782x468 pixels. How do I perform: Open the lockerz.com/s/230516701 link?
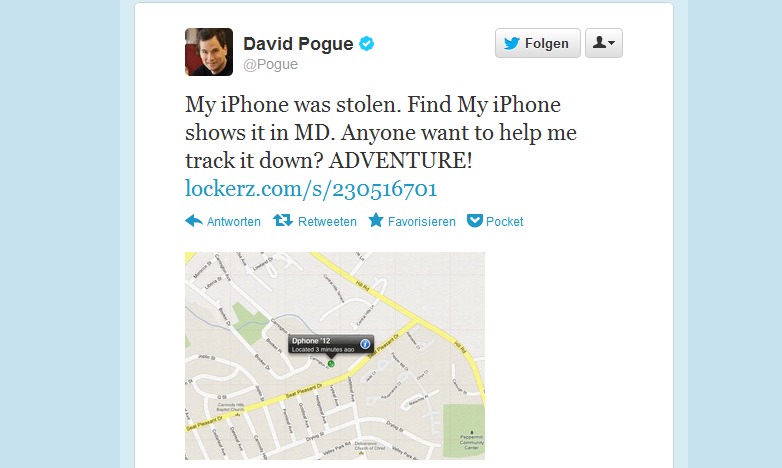coord(311,189)
